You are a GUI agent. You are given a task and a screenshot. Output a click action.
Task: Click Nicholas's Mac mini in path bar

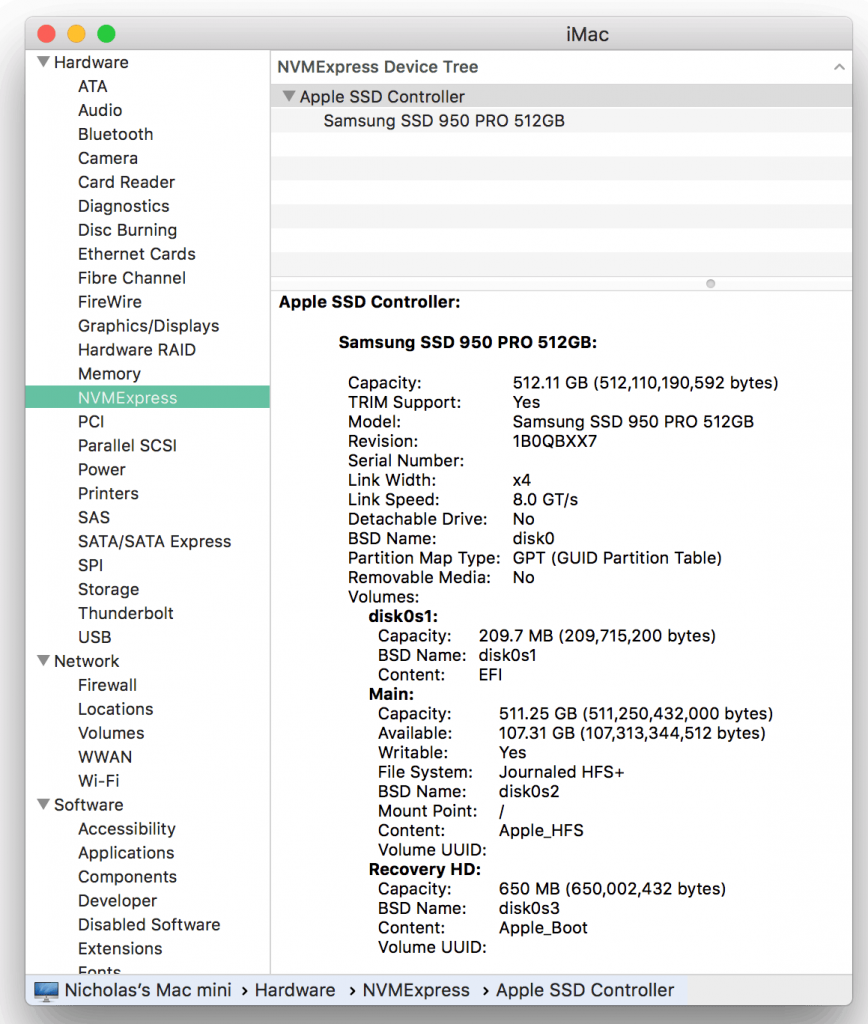(148, 990)
